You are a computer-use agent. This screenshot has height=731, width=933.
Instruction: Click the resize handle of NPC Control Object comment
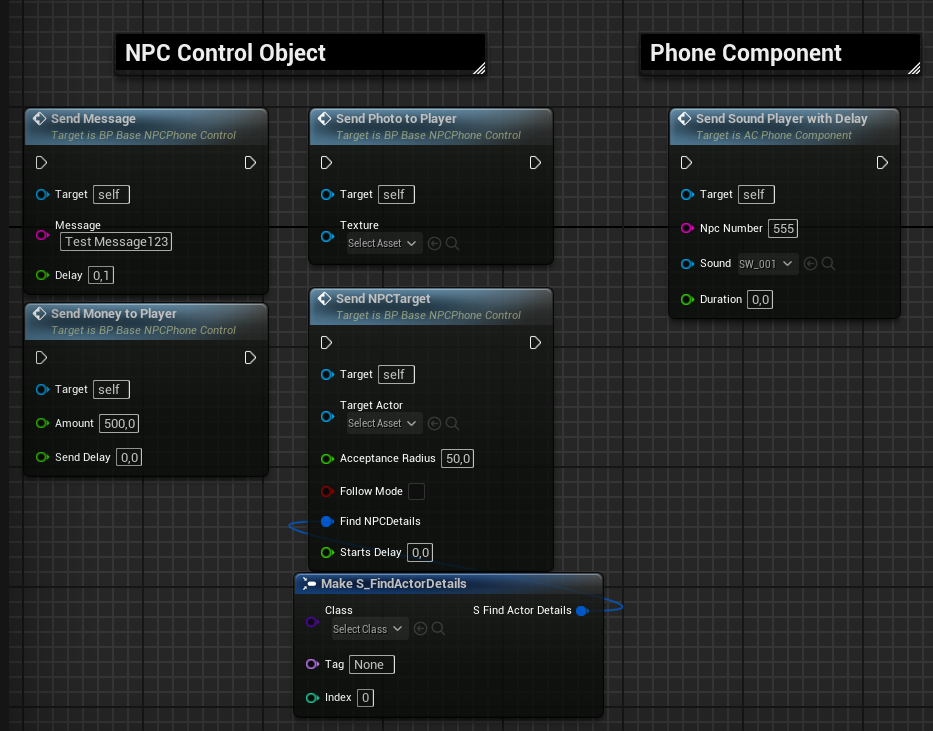[x=479, y=68]
